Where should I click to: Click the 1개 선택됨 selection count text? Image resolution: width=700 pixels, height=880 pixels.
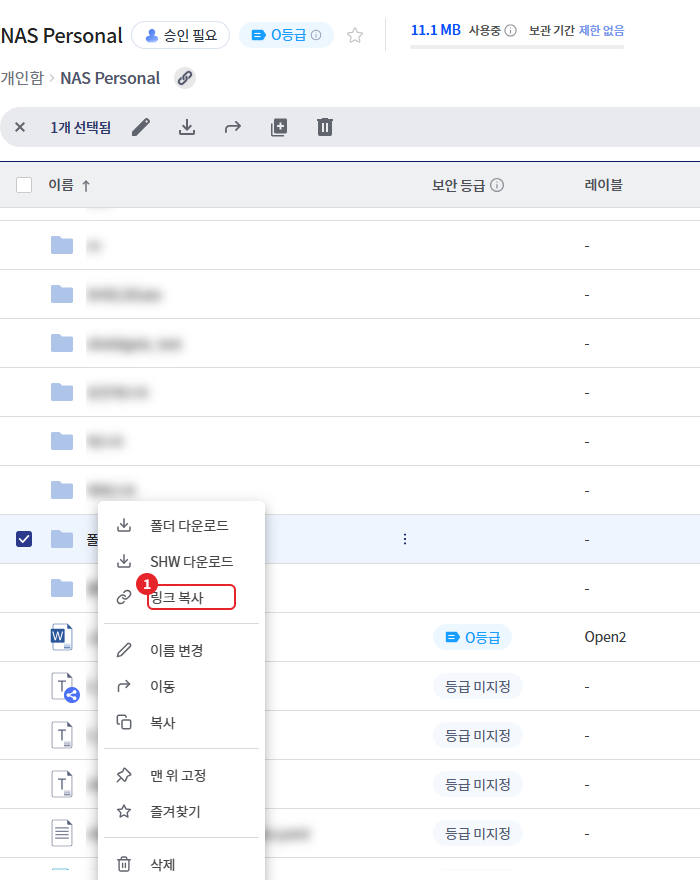[x=80, y=127]
